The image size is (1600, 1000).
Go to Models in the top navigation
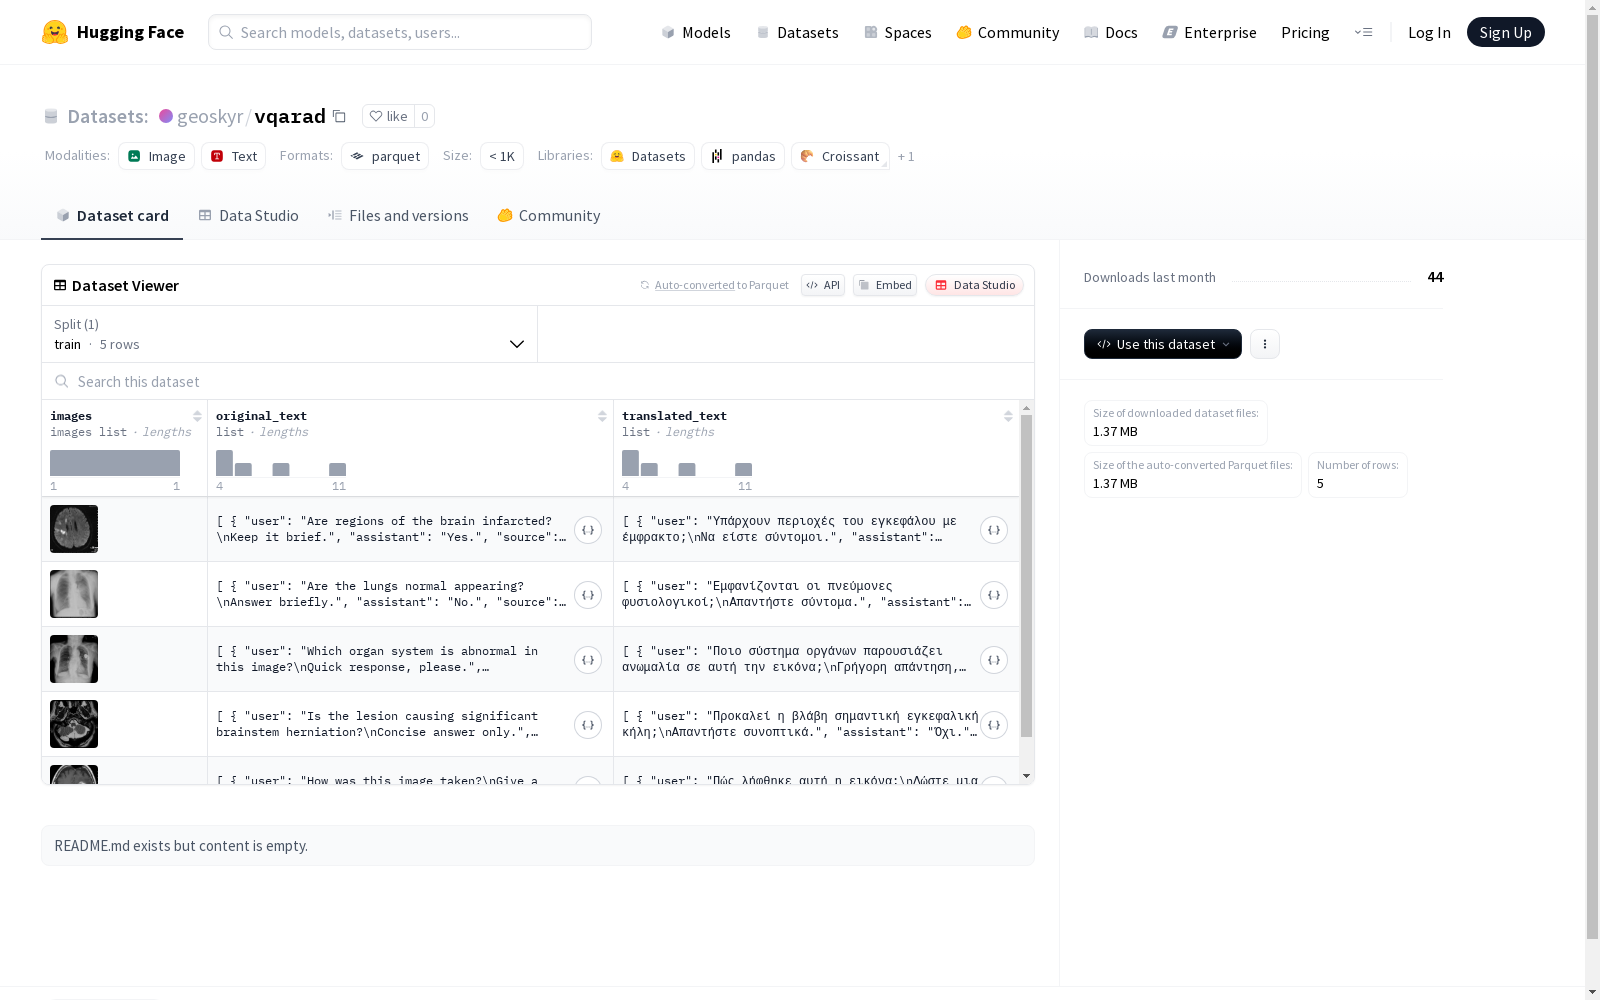696,32
